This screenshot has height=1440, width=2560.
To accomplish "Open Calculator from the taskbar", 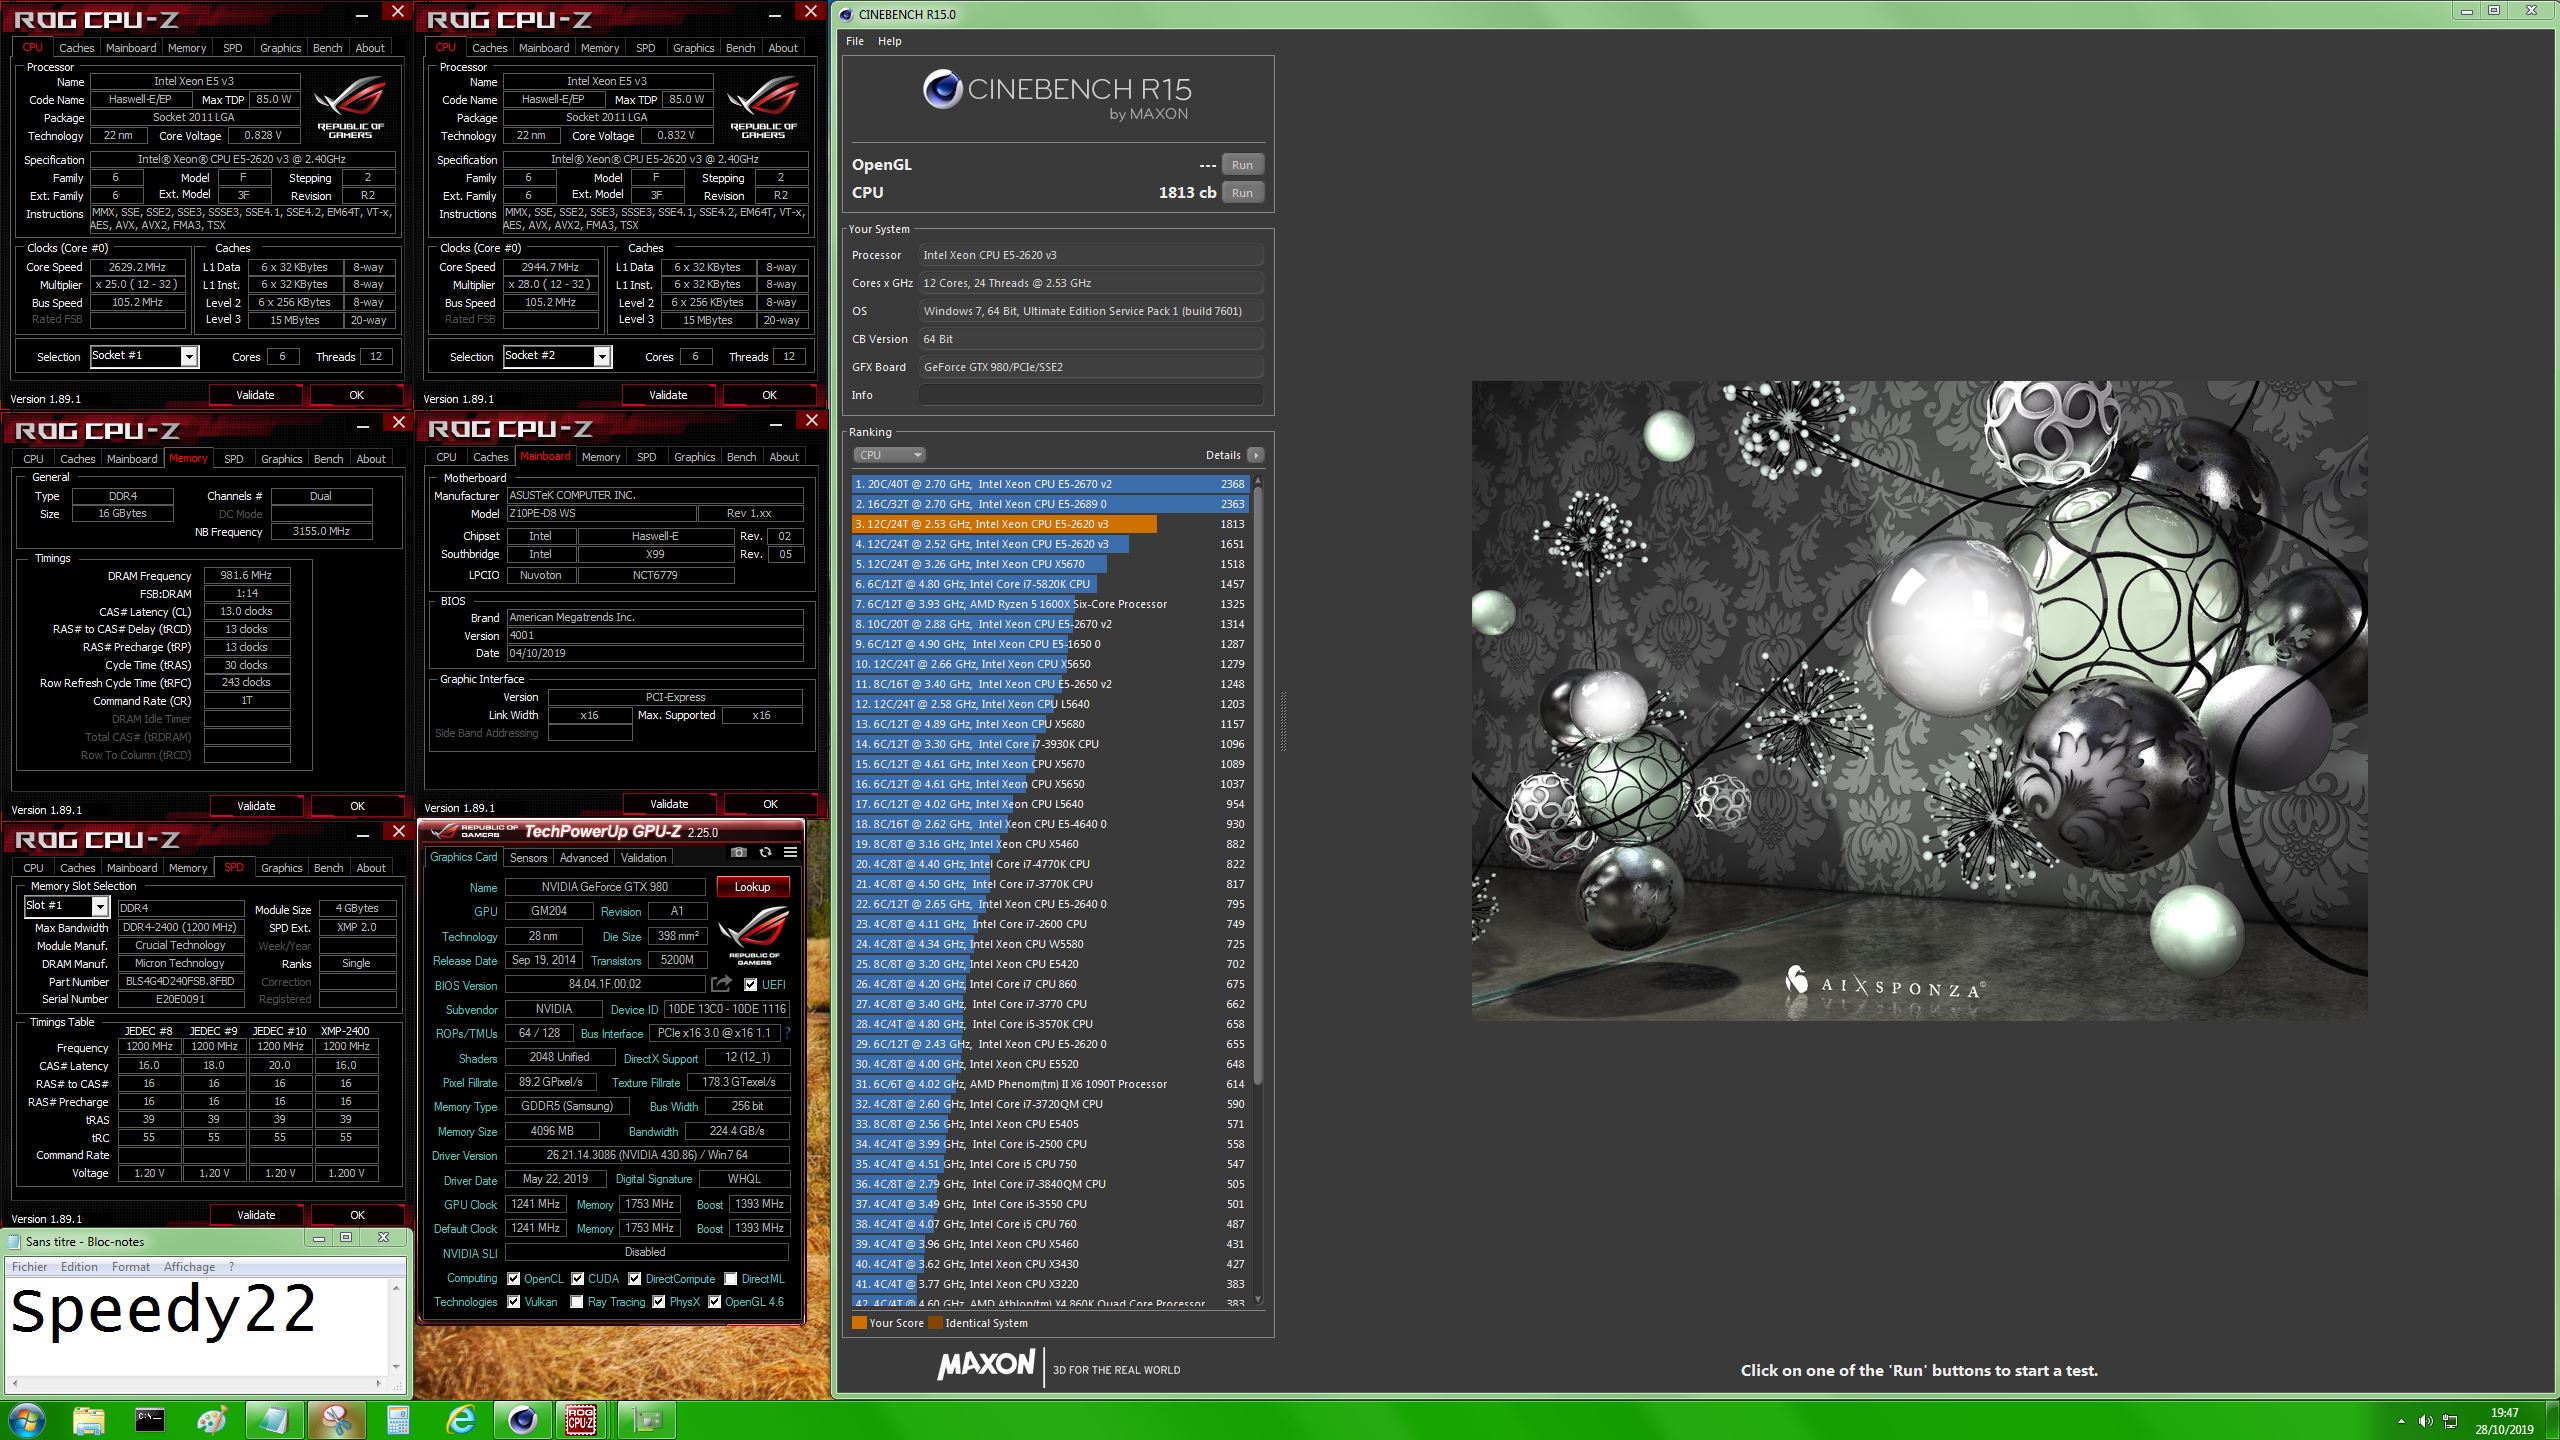I will coord(398,1420).
